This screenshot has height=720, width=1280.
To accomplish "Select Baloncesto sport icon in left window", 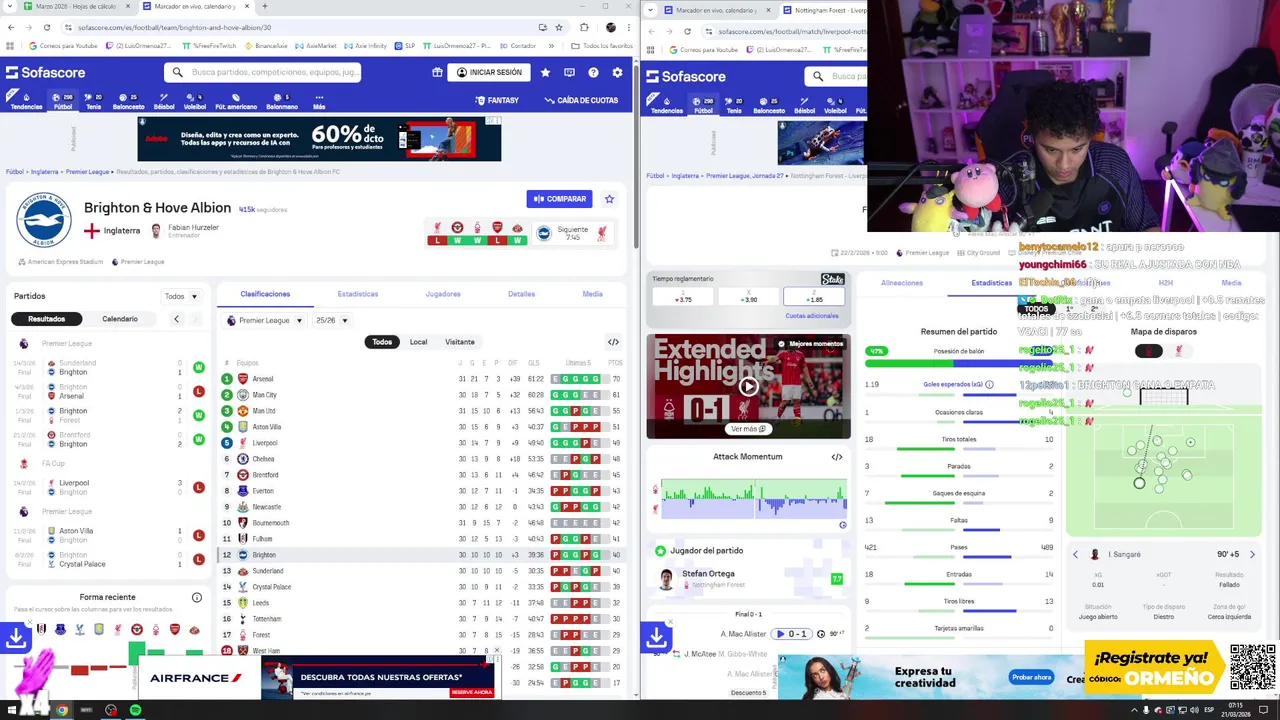I will [x=128, y=101].
